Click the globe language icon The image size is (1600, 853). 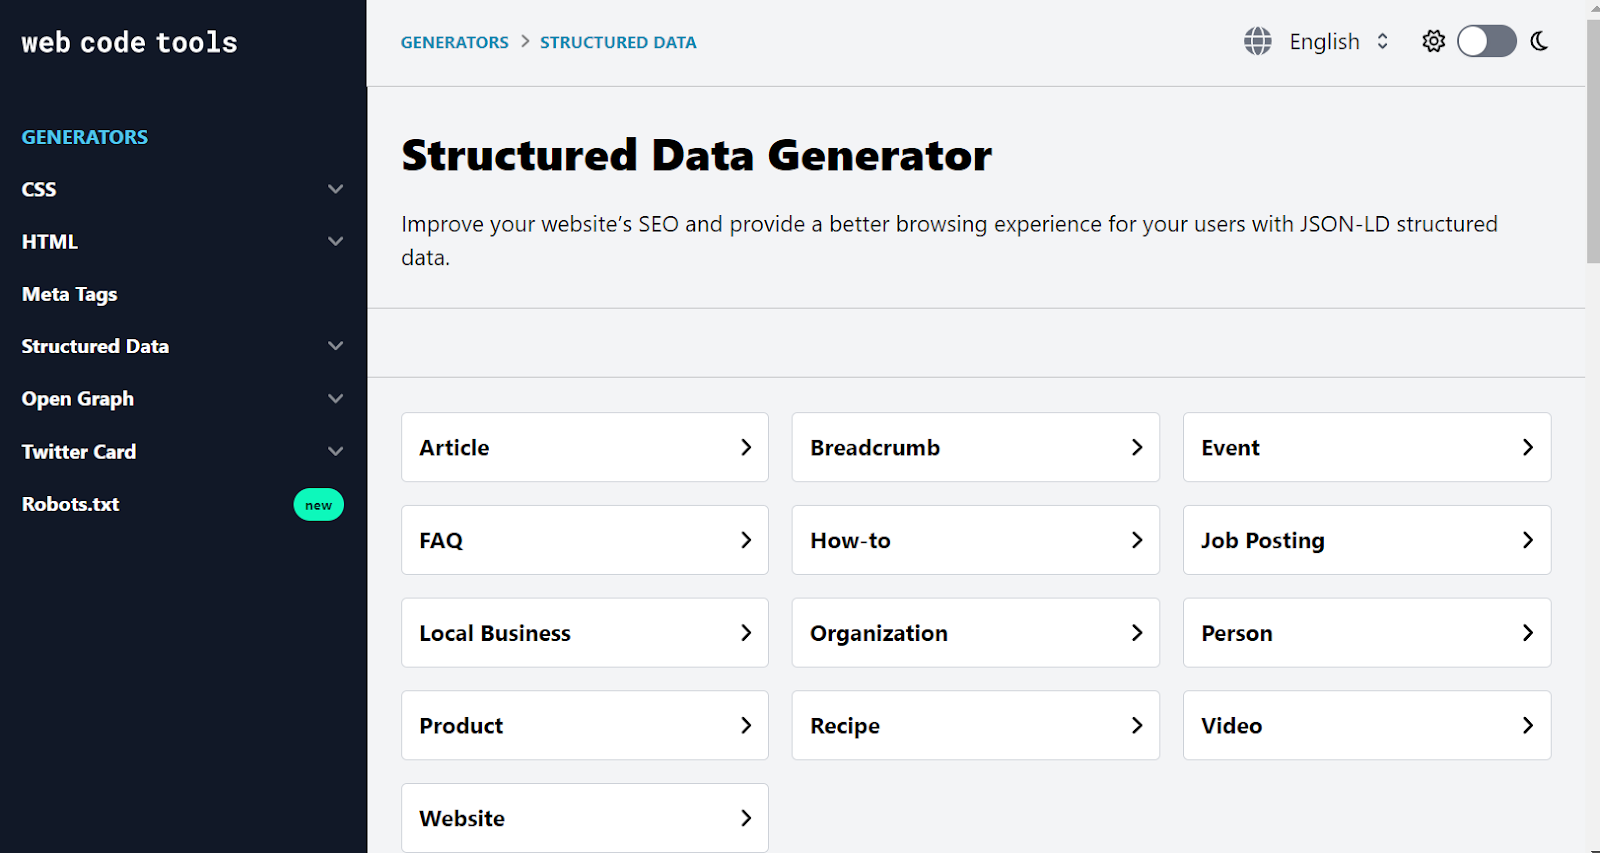click(1257, 41)
